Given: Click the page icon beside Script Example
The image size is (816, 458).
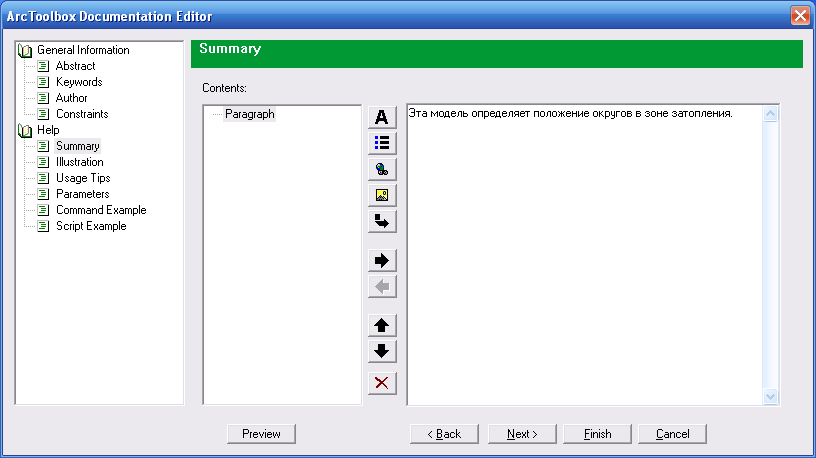Looking at the screenshot, I should pyautogui.click(x=44, y=226).
